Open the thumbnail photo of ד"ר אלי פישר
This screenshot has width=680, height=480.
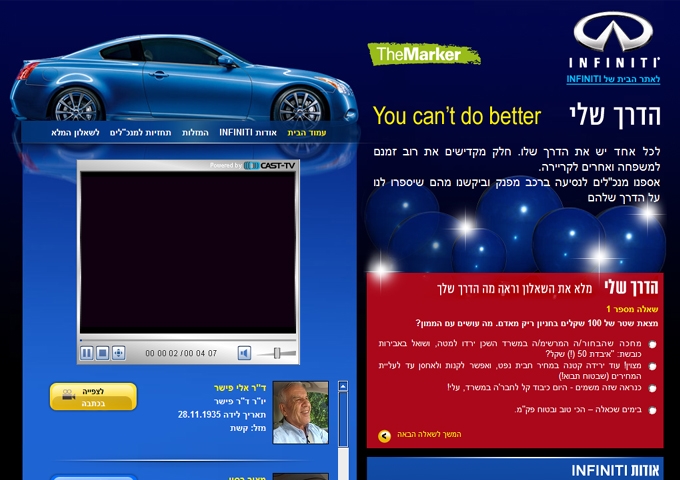[301, 412]
